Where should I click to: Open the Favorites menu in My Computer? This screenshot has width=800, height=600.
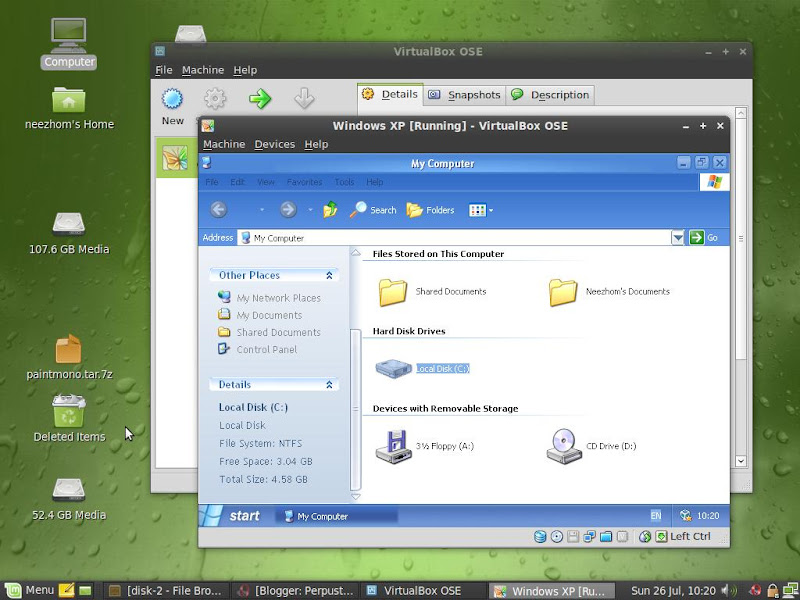point(305,182)
